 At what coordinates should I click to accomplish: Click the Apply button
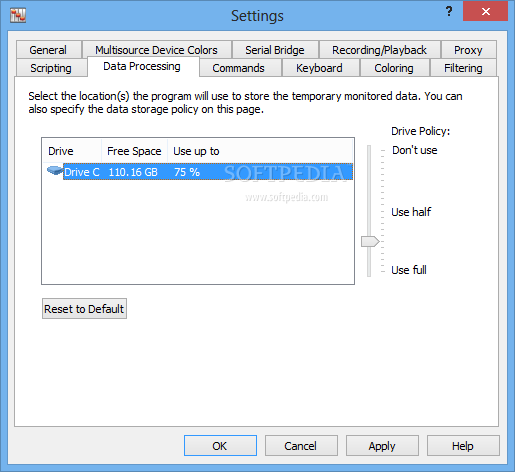pos(382,446)
